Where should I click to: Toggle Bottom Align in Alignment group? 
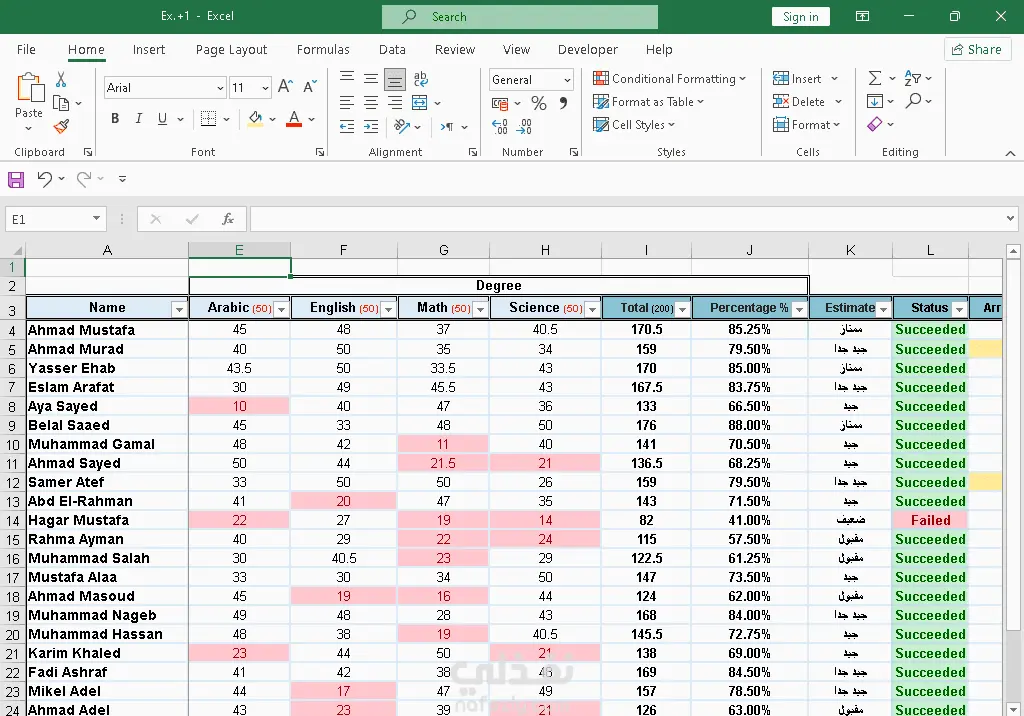(x=395, y=79)
